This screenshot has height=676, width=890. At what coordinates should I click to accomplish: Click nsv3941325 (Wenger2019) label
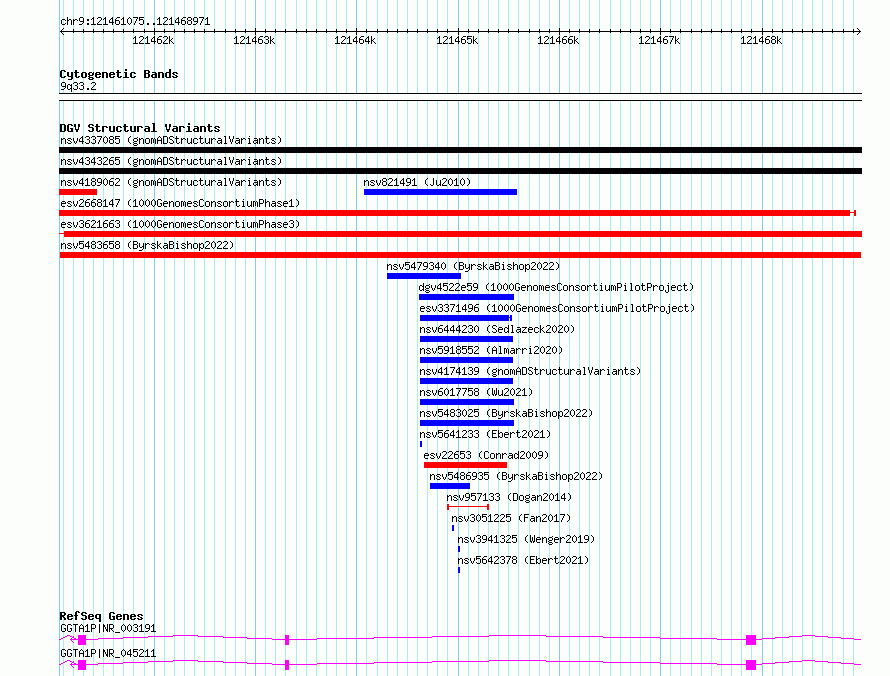point(526,539)
